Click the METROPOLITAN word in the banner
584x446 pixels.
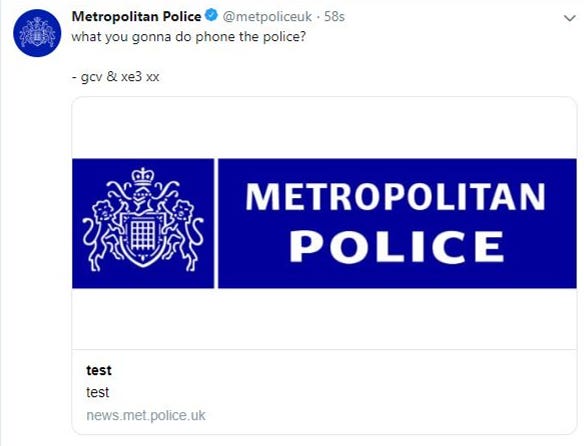point(396,197)
